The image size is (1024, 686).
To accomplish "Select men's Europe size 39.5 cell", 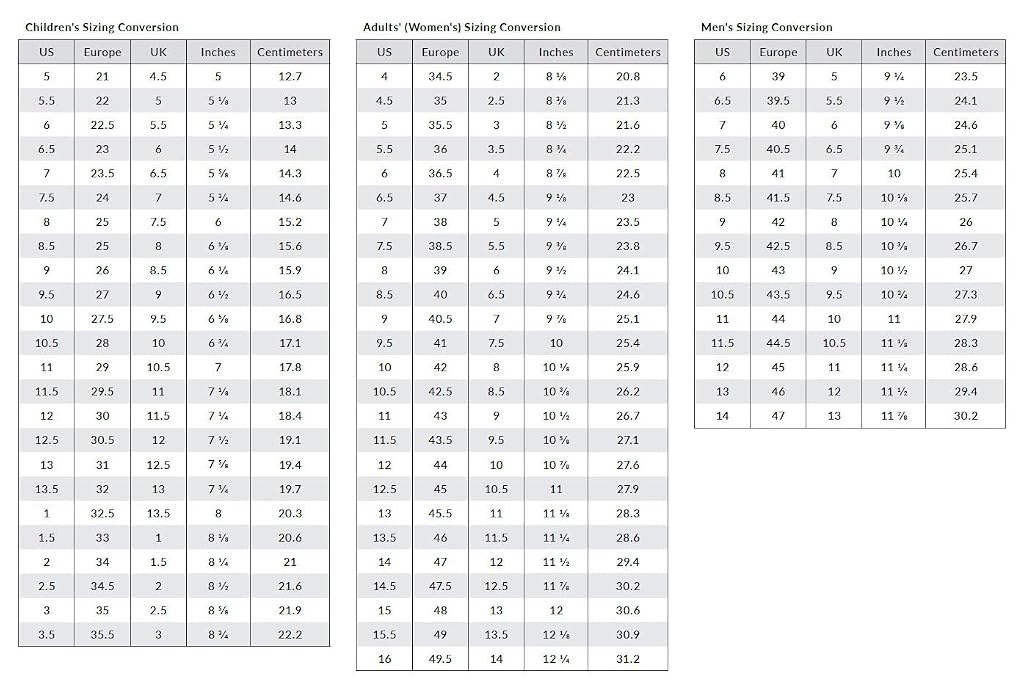I will [x=778, y=101].
